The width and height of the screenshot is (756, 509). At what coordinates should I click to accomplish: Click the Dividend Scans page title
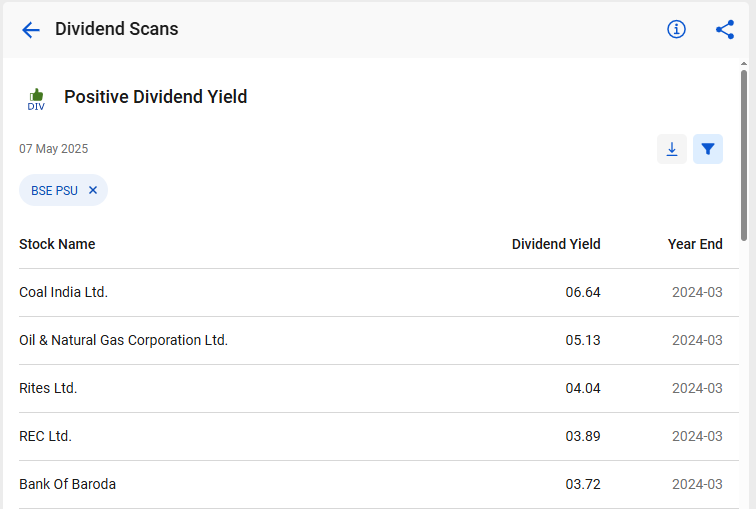coord(117,29)
